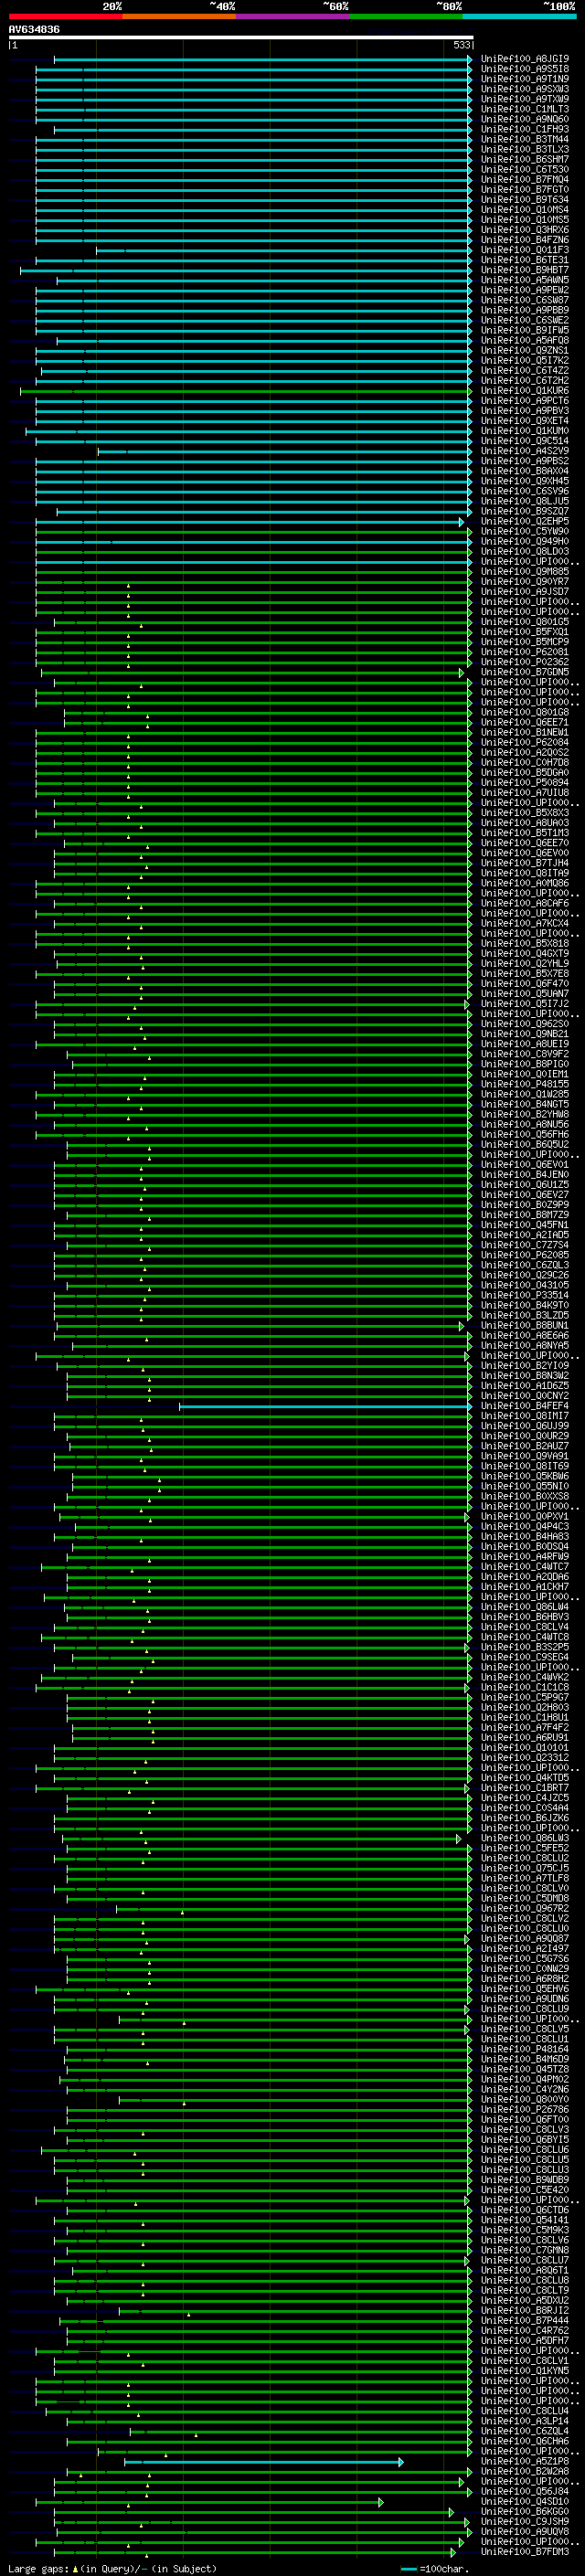Click the orange ~40% identity legend bar
The width and height of the screenshot is (585, 2576).
179,16
